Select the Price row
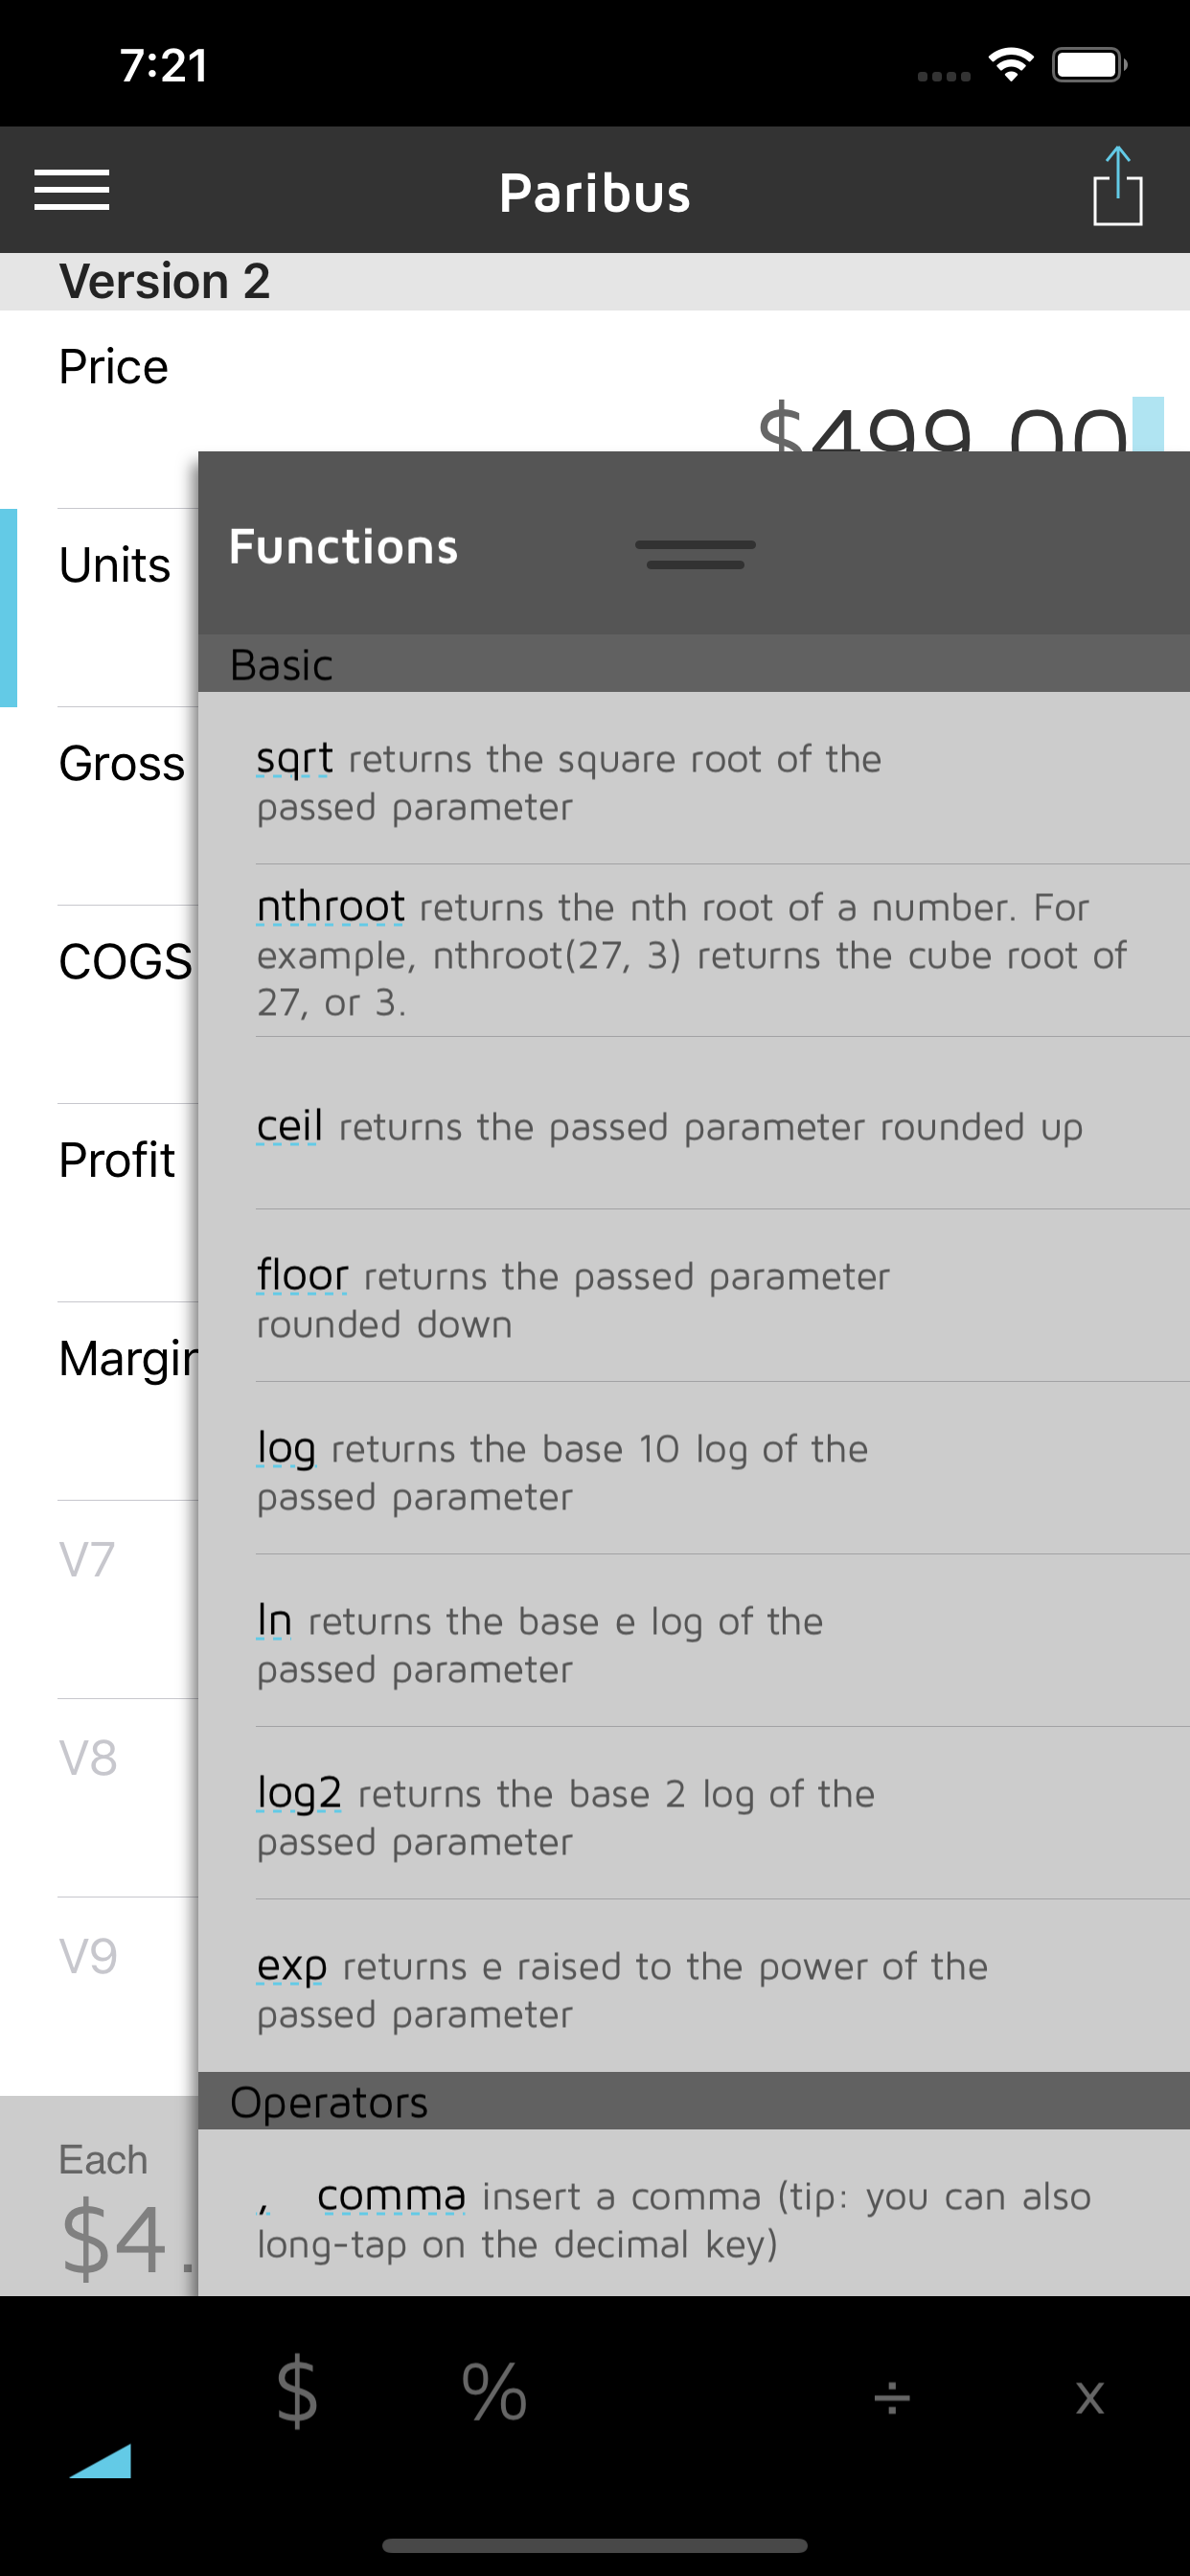This screenshot has height=2576, width=1190. click(x=114, y=367)
